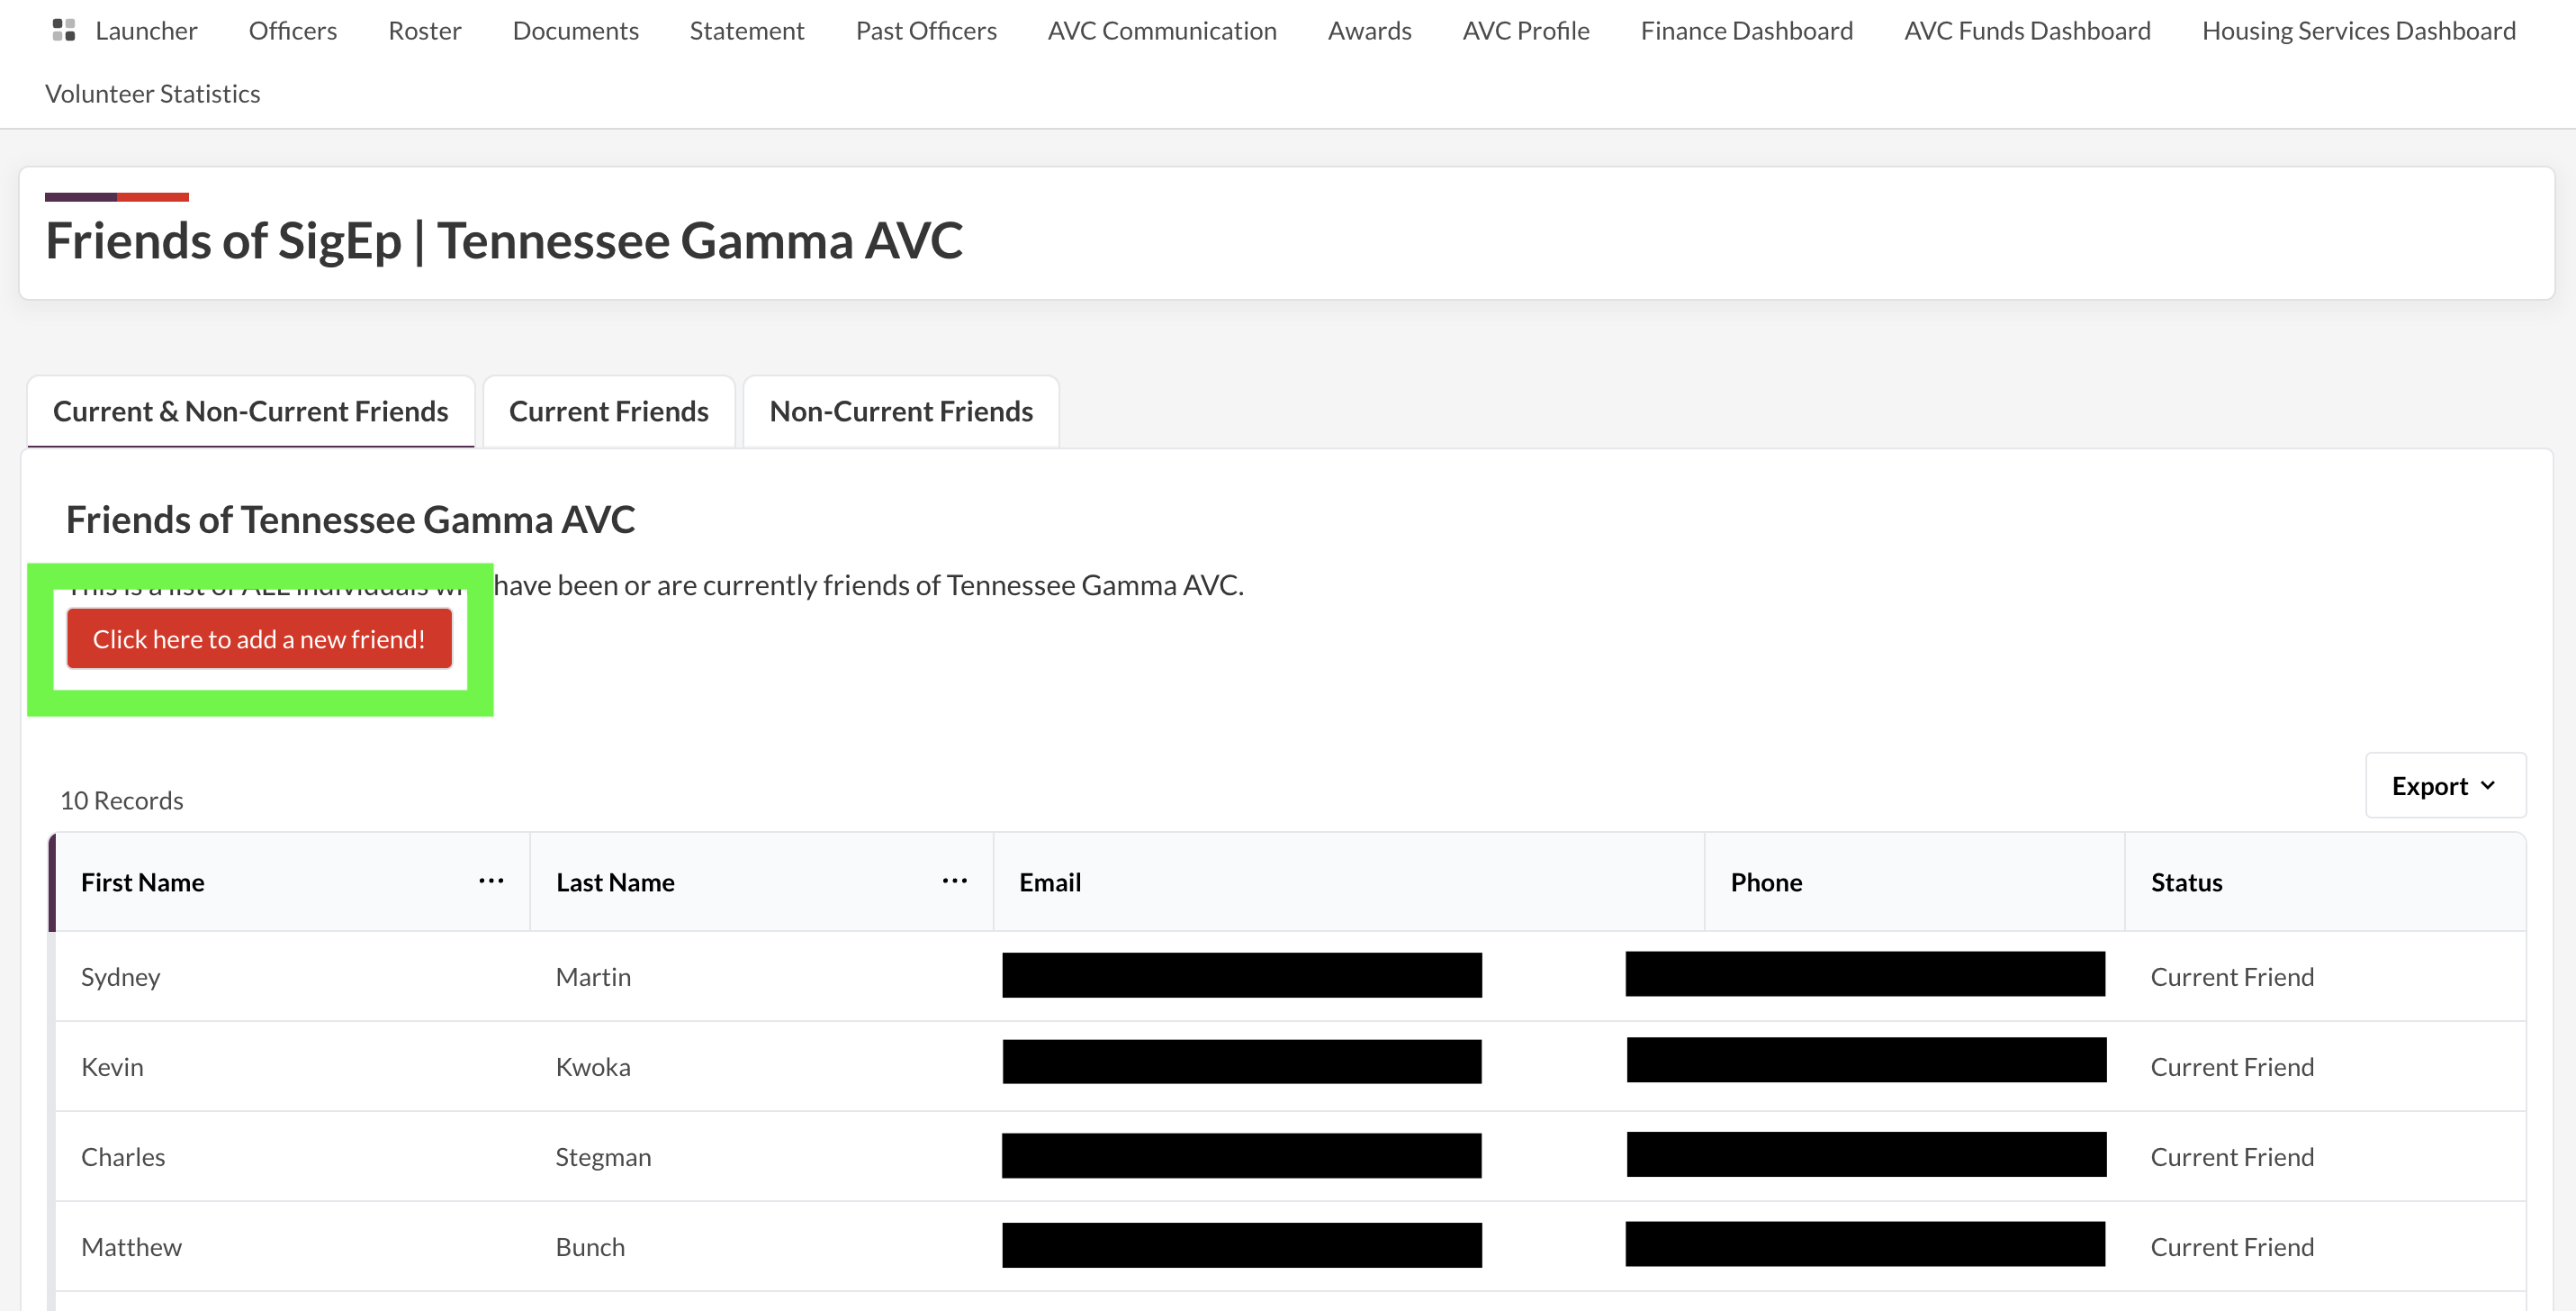Screen dimensions: 2576x1311
Task: Expand the Export dropdown
Action: coord(2443,786)
